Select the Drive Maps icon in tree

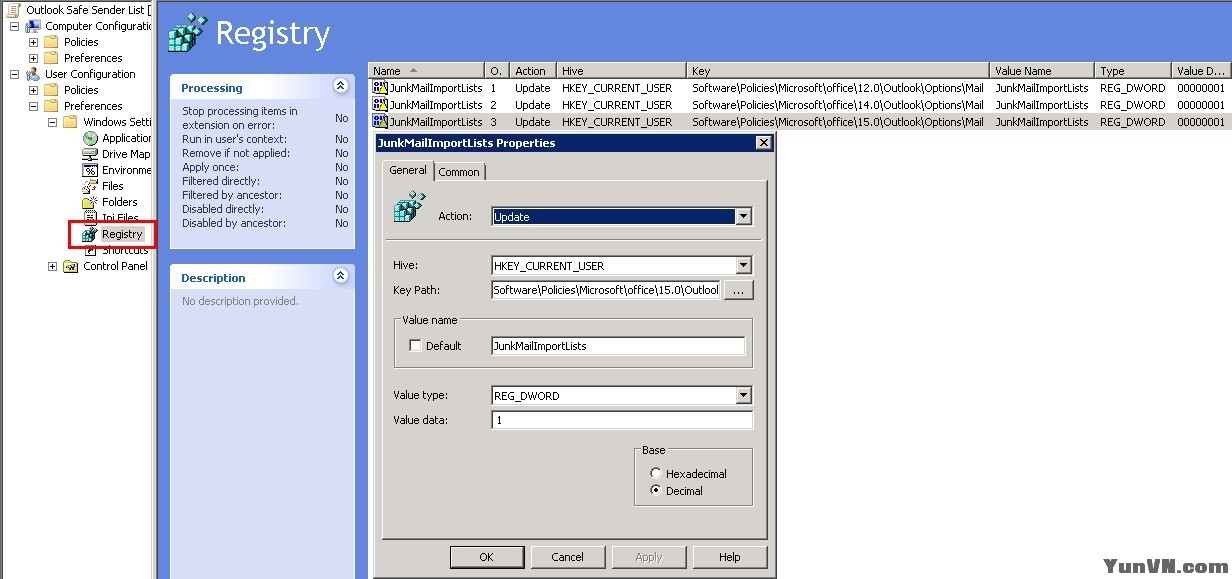tap(90, 154)
